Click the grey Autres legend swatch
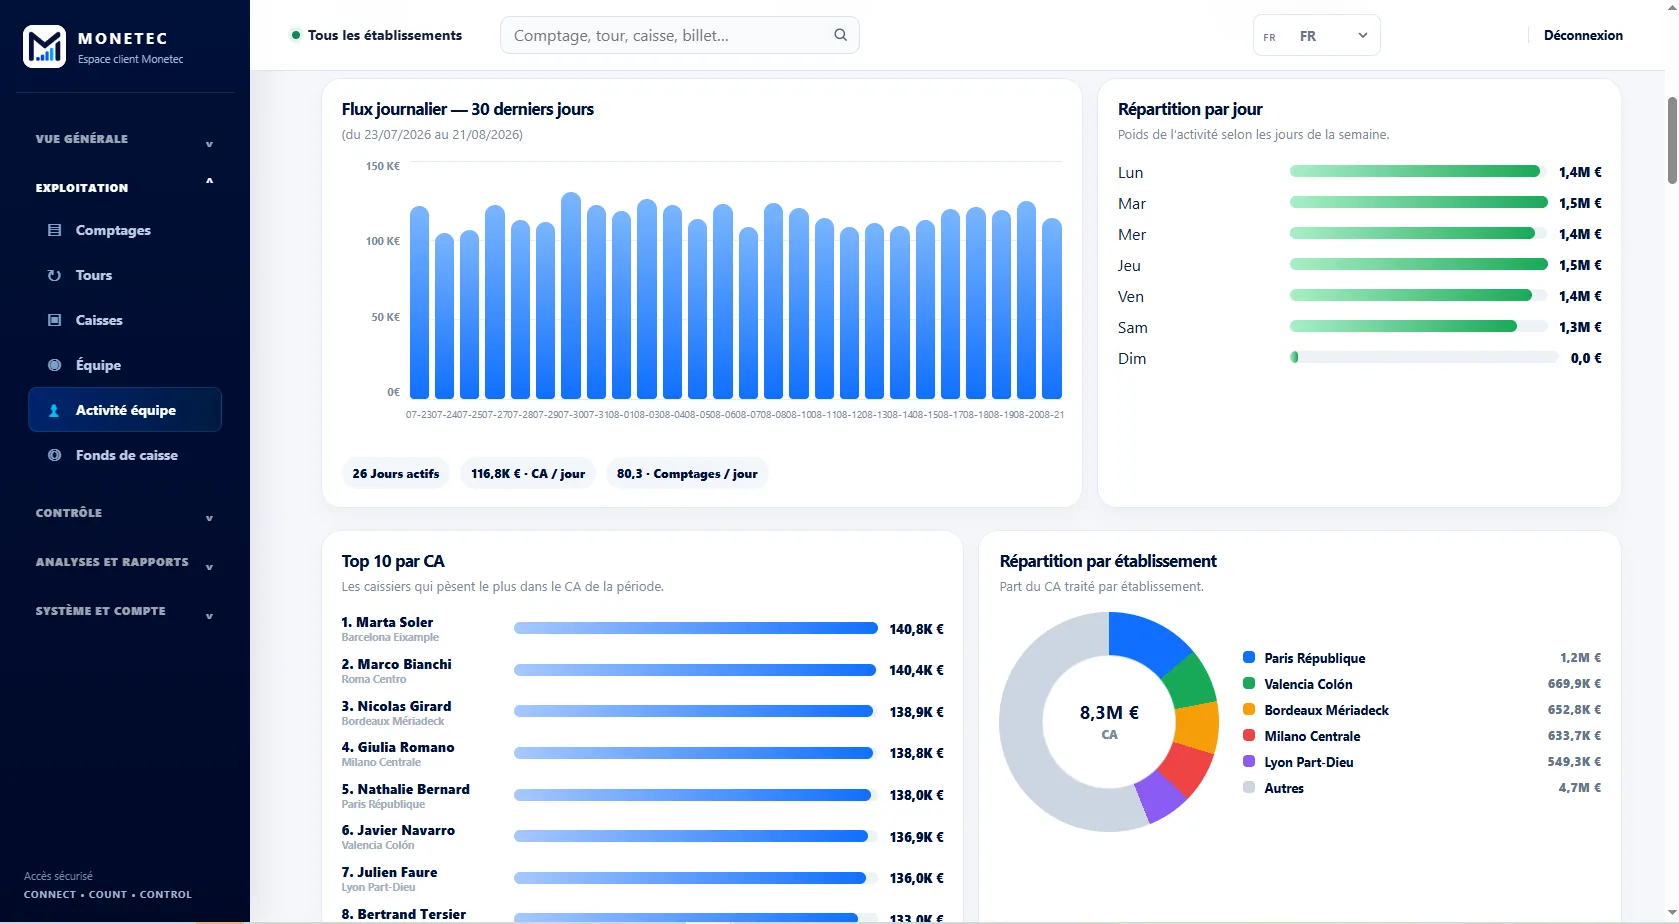The width and height of the screenshot is (1679, 924). point(1249,788)
